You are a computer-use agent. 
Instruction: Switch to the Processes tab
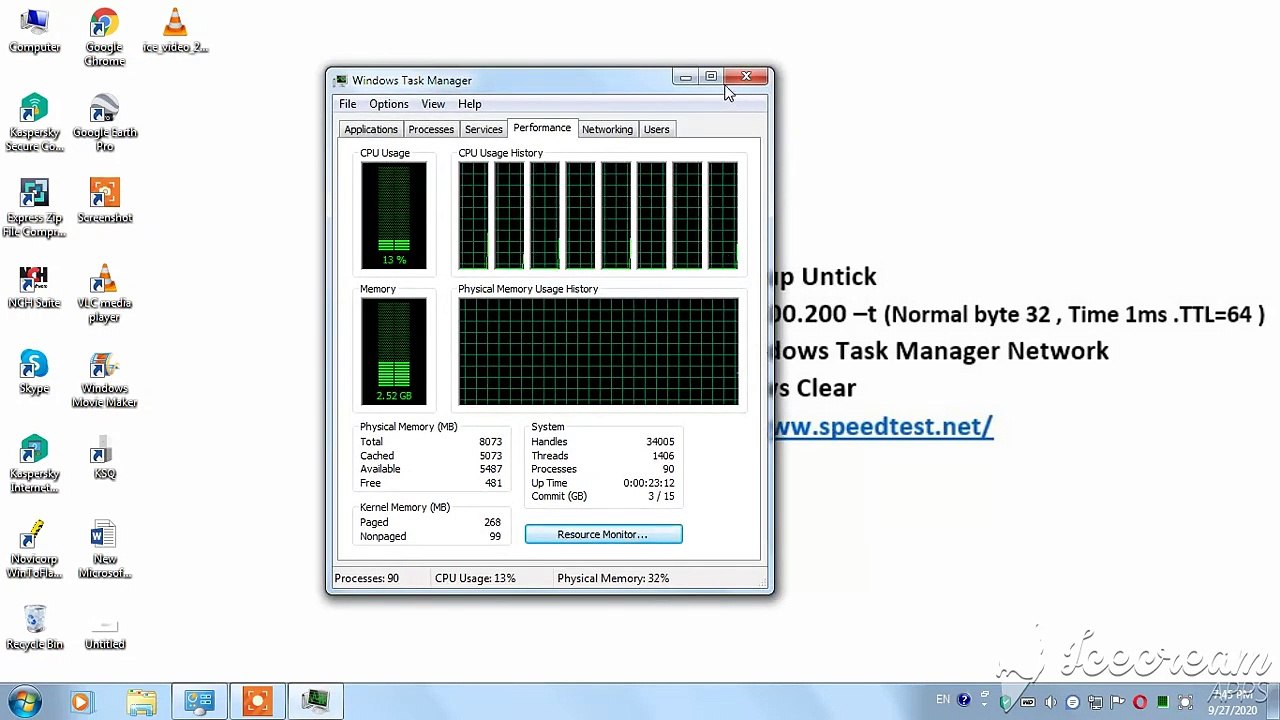431,129
